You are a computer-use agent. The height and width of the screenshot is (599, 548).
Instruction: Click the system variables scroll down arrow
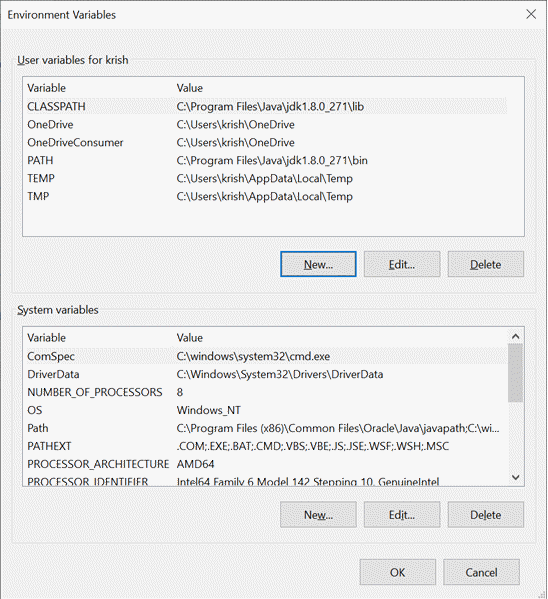click(x=516, y=477)
